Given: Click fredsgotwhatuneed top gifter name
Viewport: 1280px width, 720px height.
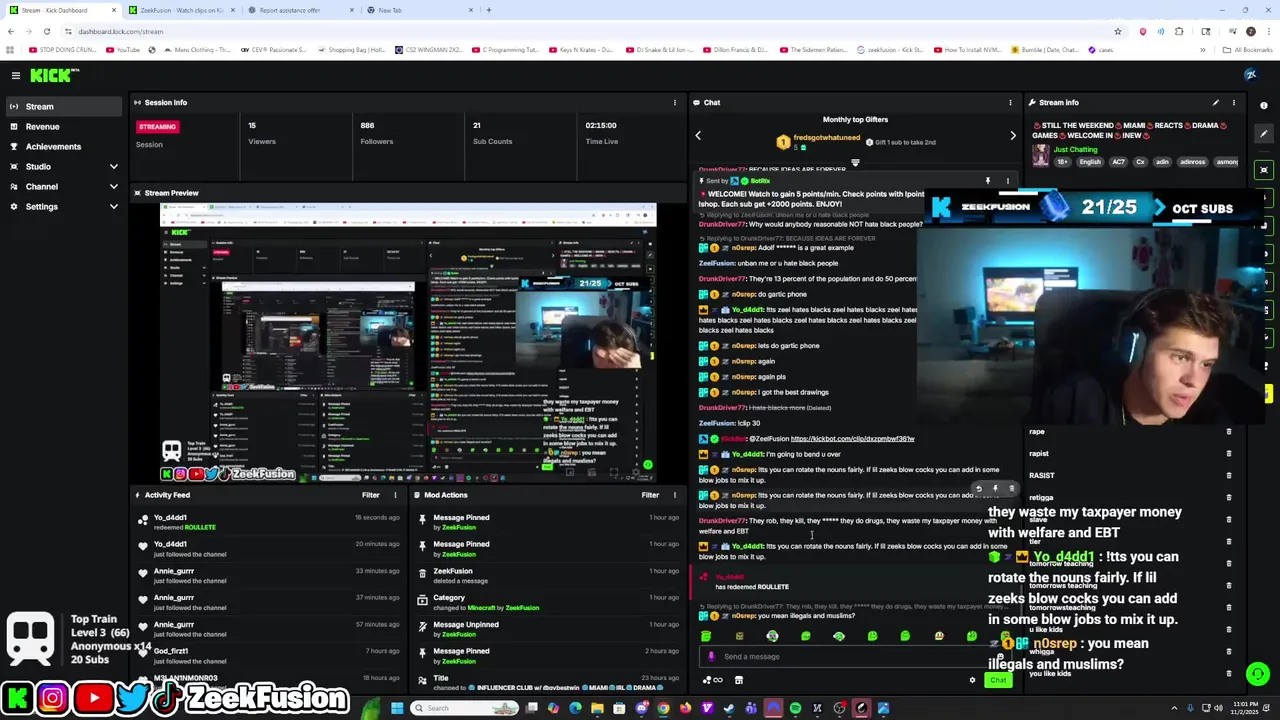Looking at the screenshot, I should click(x=827, y=137).
